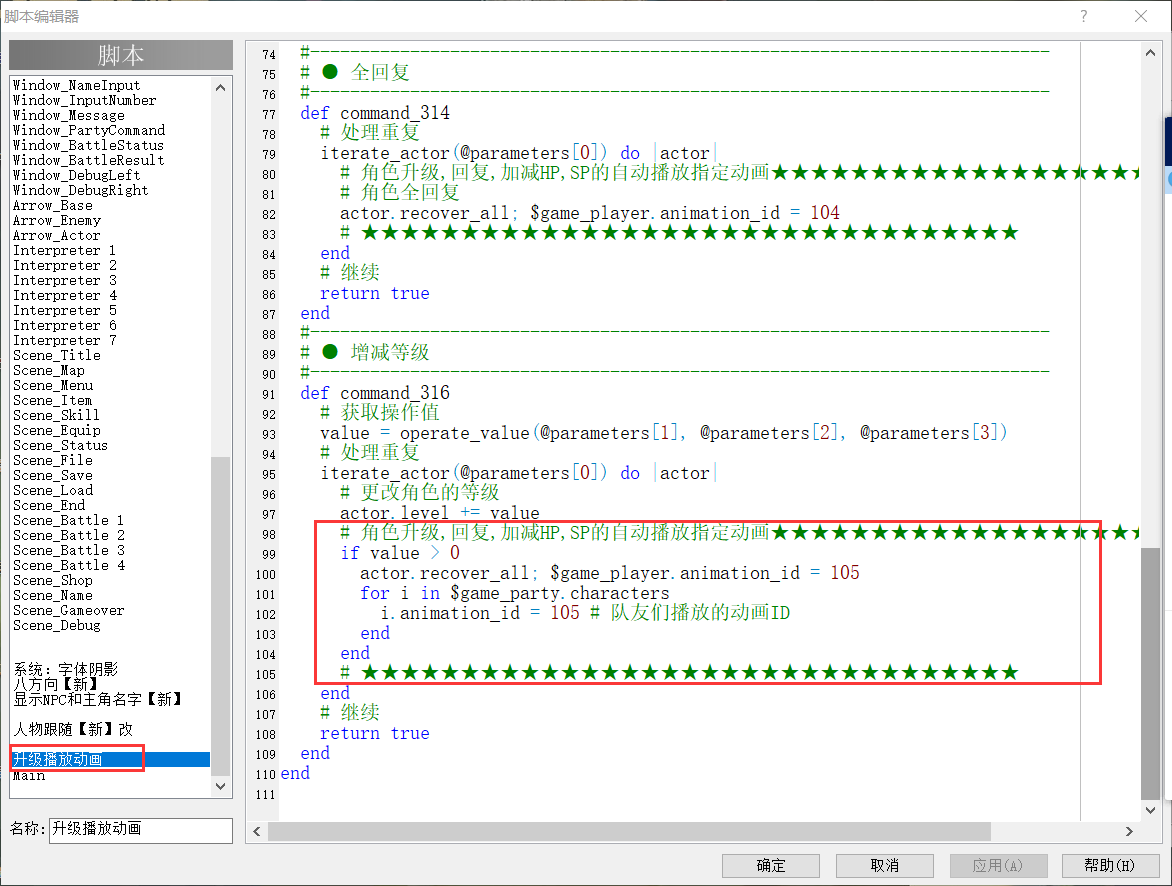1172x886 pixels.
Task: Click the 帮助(H) button
Action: click(1110, 865)
